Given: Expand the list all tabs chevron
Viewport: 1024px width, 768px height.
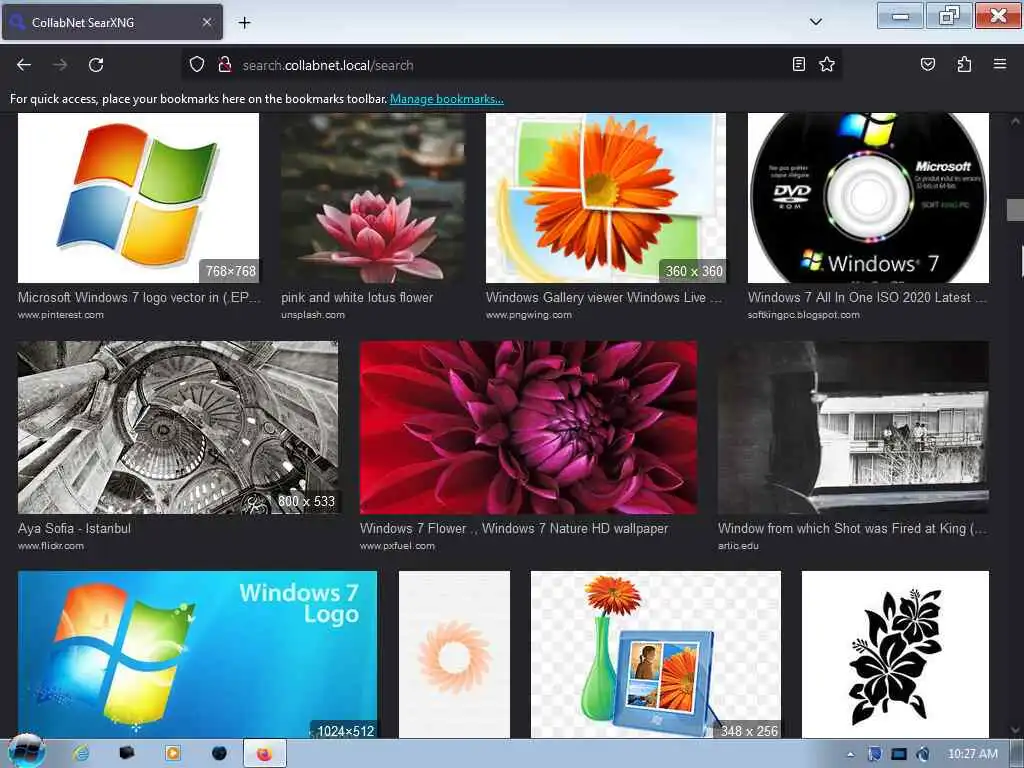Looking at the screenshot, I should [x=815, y=22].
